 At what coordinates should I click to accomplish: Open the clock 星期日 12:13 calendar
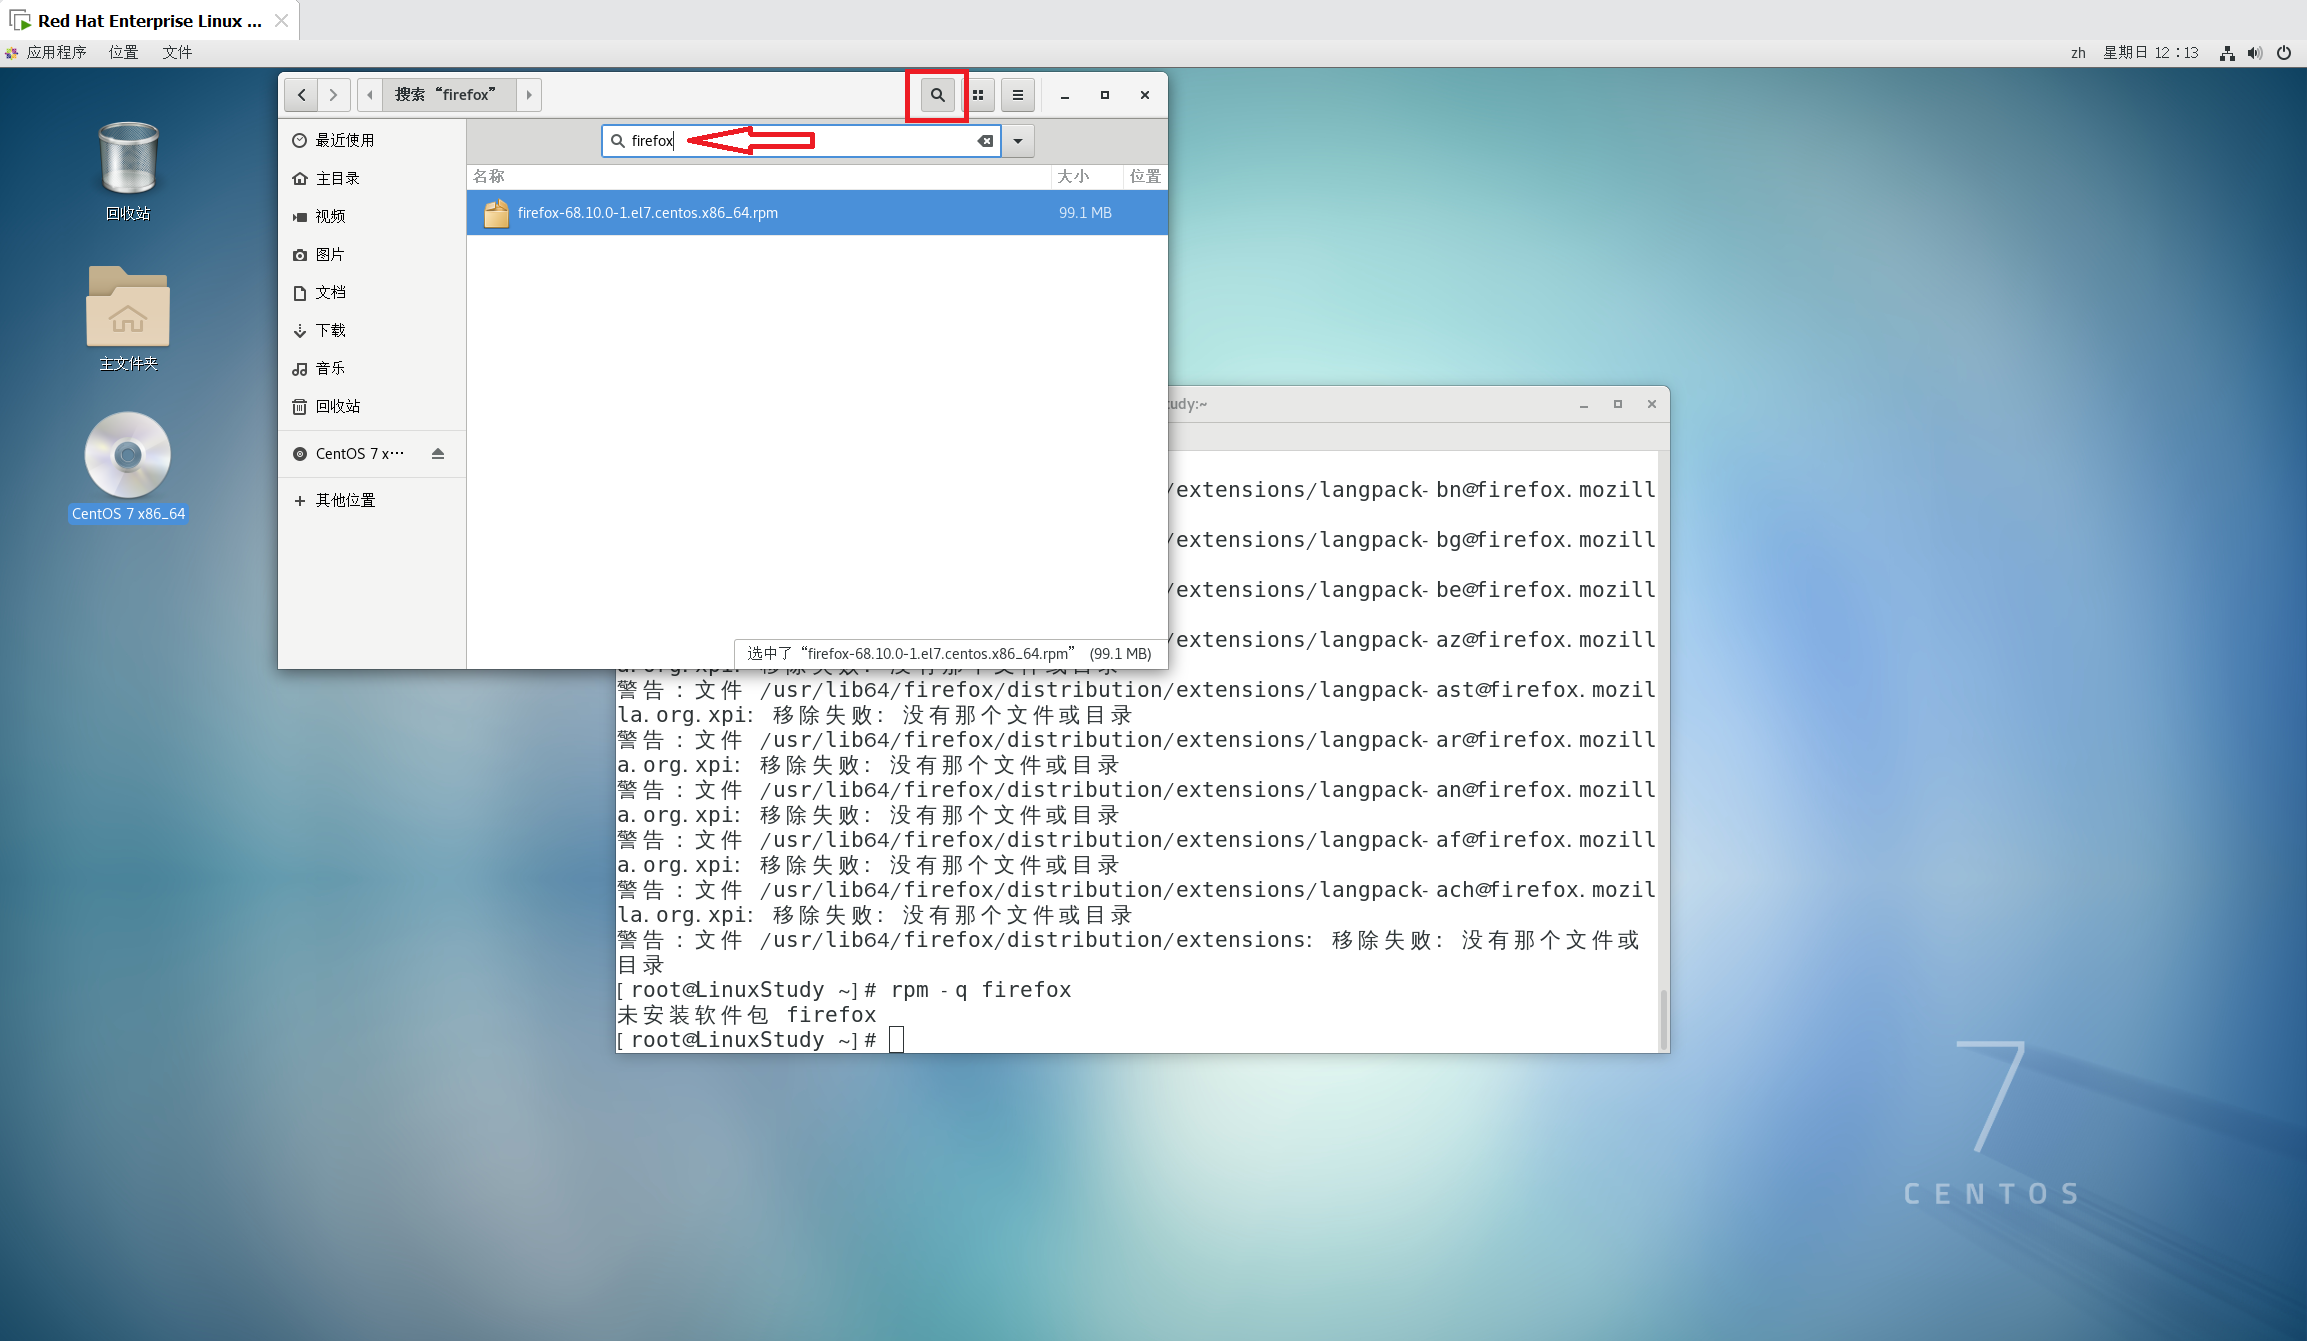point(2150,53)
